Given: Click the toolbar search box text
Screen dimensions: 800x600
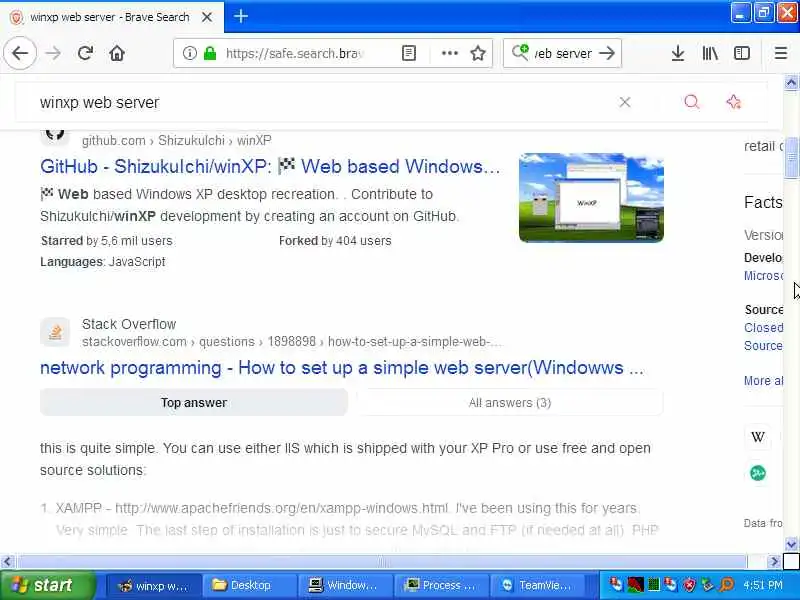Looking at the screenshot, I should pos(563,53).
